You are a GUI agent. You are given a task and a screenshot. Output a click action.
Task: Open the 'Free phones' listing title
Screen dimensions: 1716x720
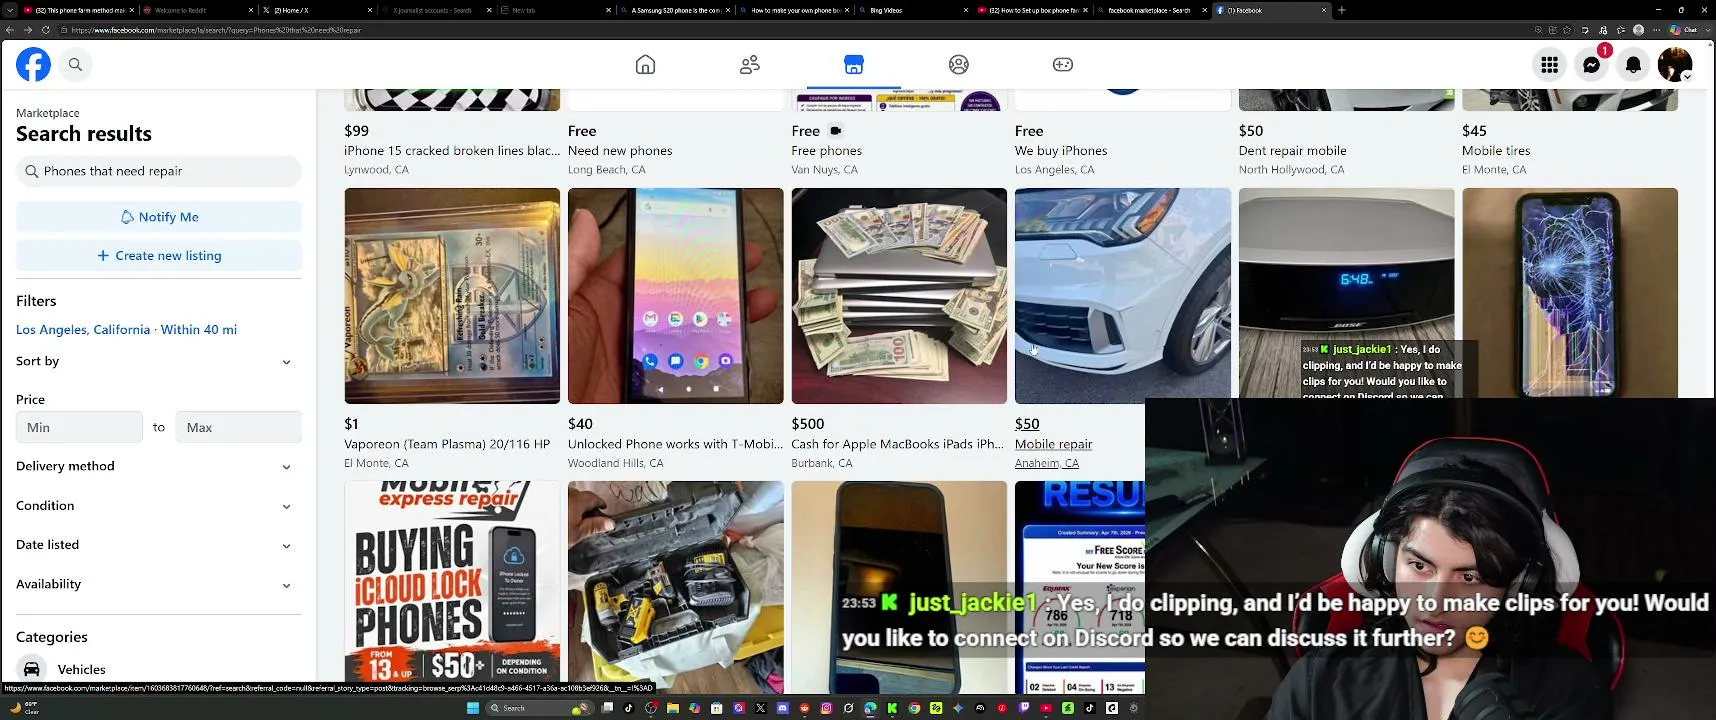coord(827,151)
